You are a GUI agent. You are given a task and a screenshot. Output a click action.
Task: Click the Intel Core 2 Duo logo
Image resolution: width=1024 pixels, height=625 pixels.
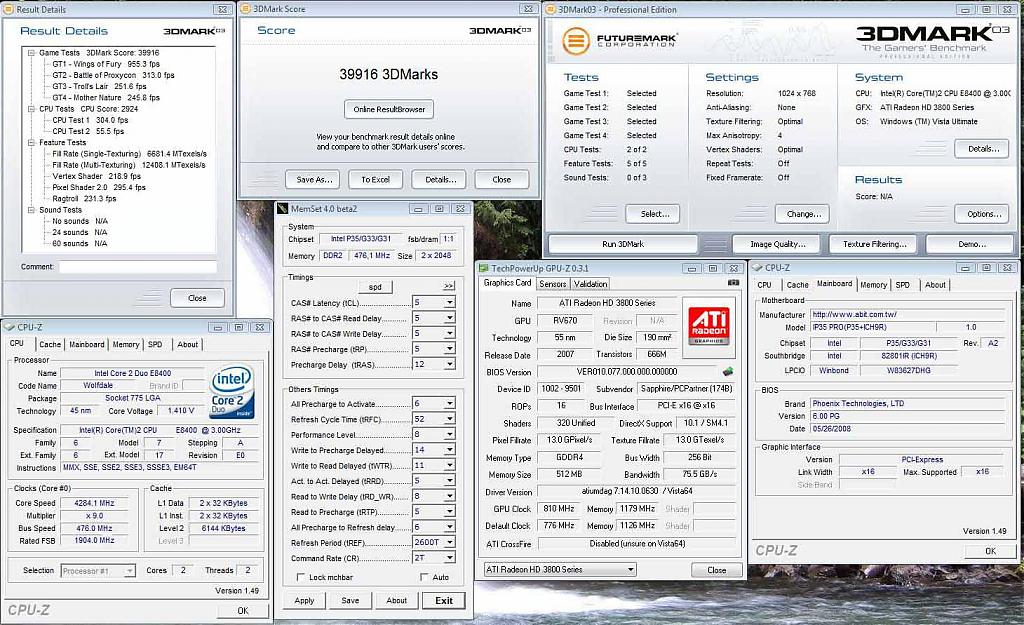pyautogui.click(x=232, y=393)
